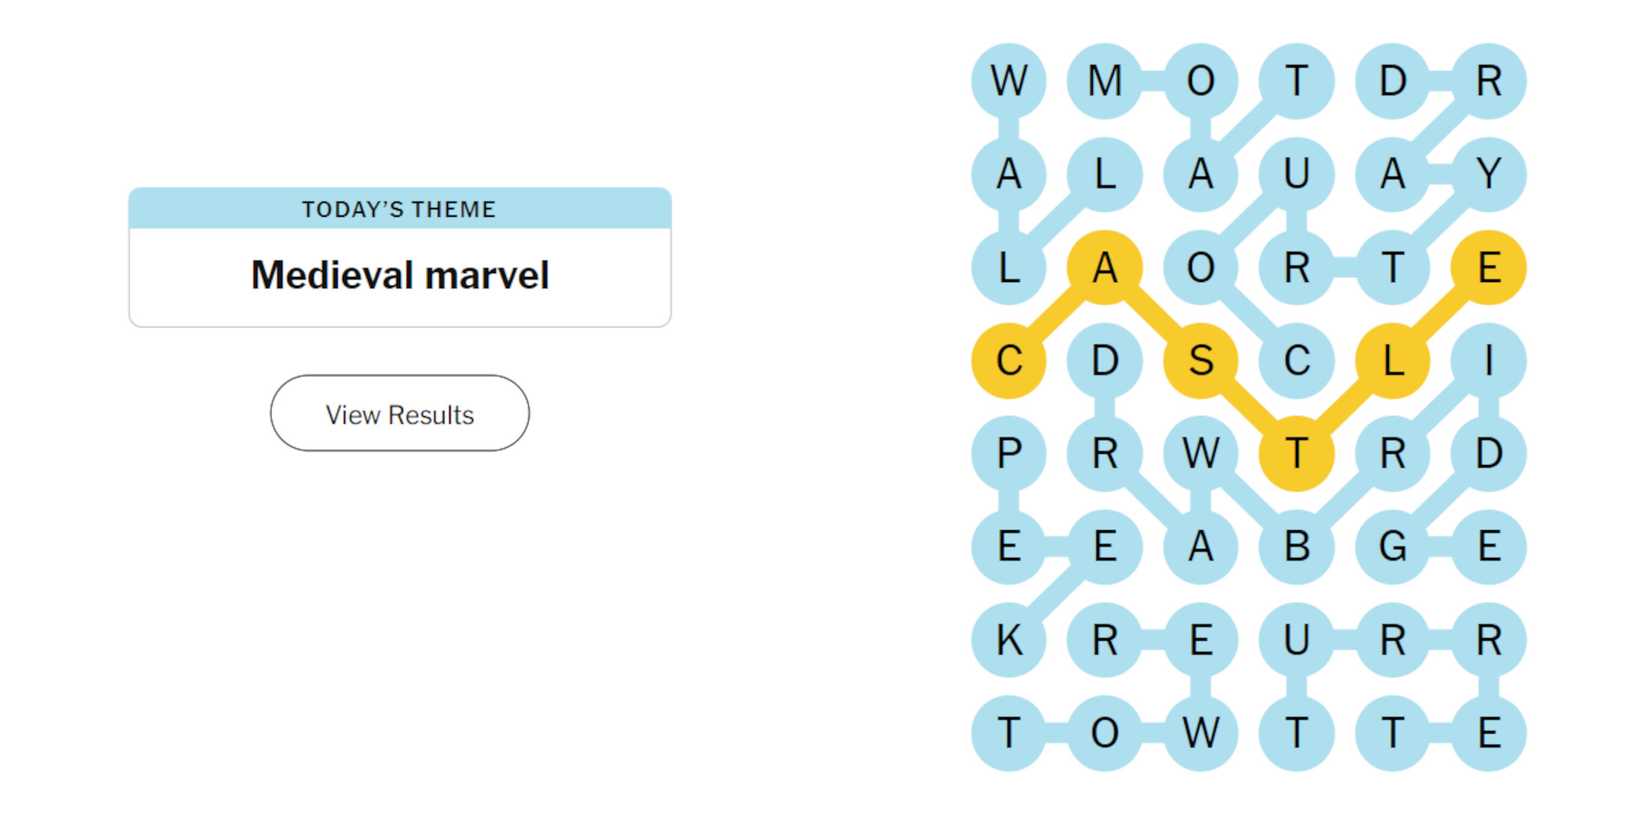Click the letter U between R and Q row
1650x825 pixels.
1297,639
